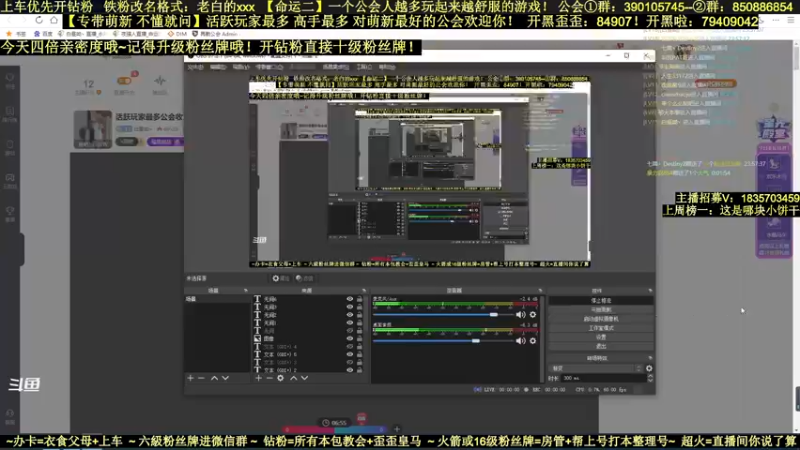Click browser refresh icon
The height and width of the screenshot is (450, 800).
[x=39, y=20]
